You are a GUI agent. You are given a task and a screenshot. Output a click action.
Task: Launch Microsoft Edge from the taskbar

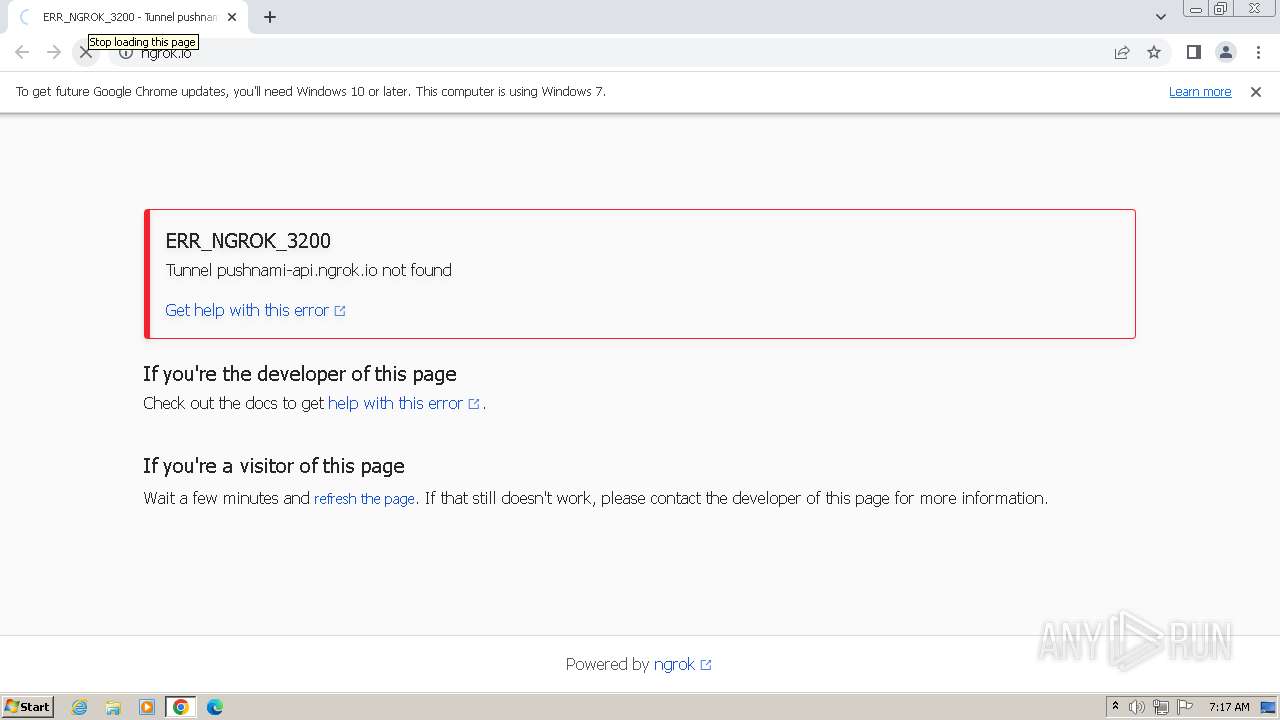click(x=215, y=707)
